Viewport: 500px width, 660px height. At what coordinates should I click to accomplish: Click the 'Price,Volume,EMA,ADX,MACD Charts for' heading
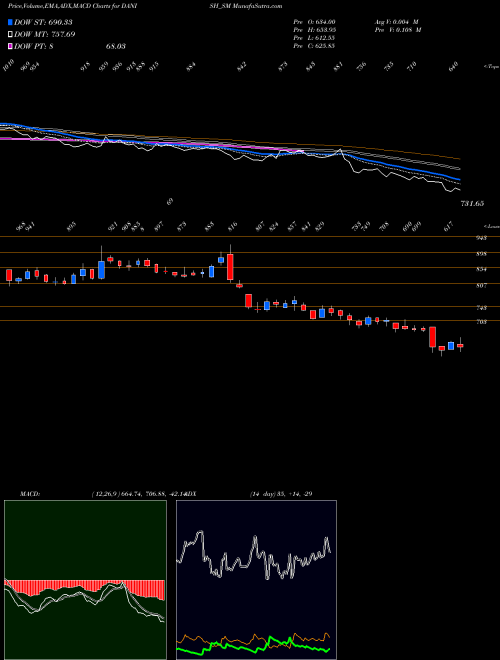click(x=66, y=6)
